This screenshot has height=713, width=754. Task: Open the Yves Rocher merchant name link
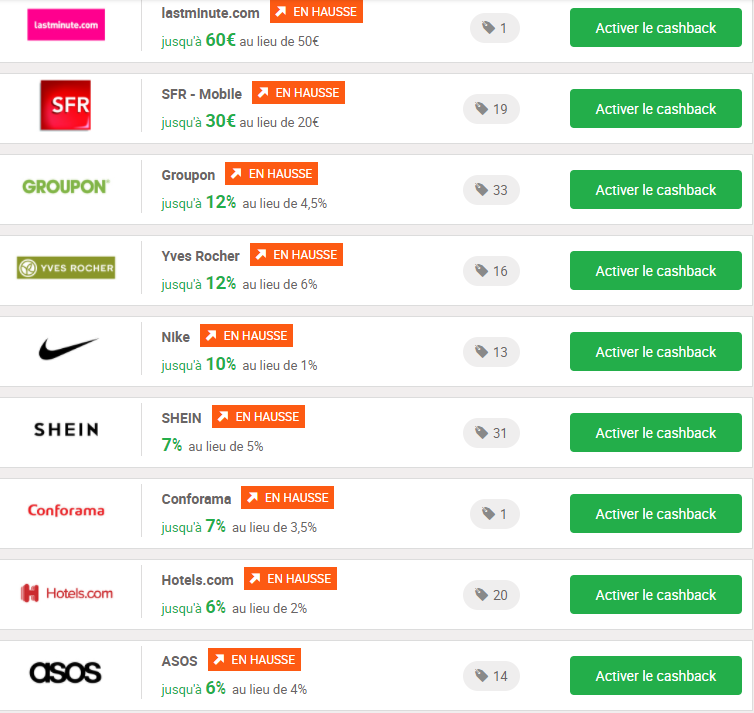[201, 256]
